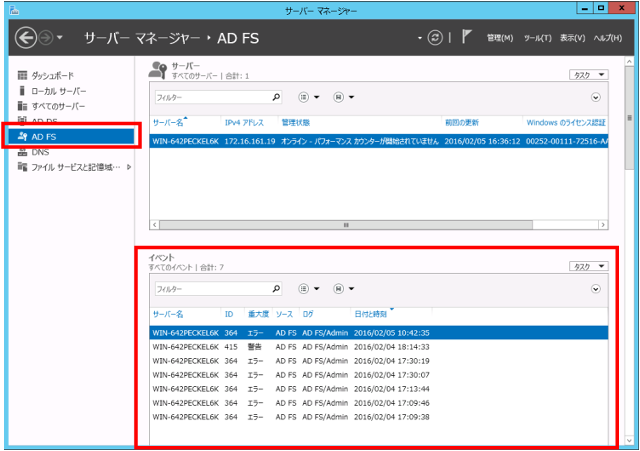Open the ツール(T) menu
The height and width of the screenshot is (451, 640).
[538, 38]
